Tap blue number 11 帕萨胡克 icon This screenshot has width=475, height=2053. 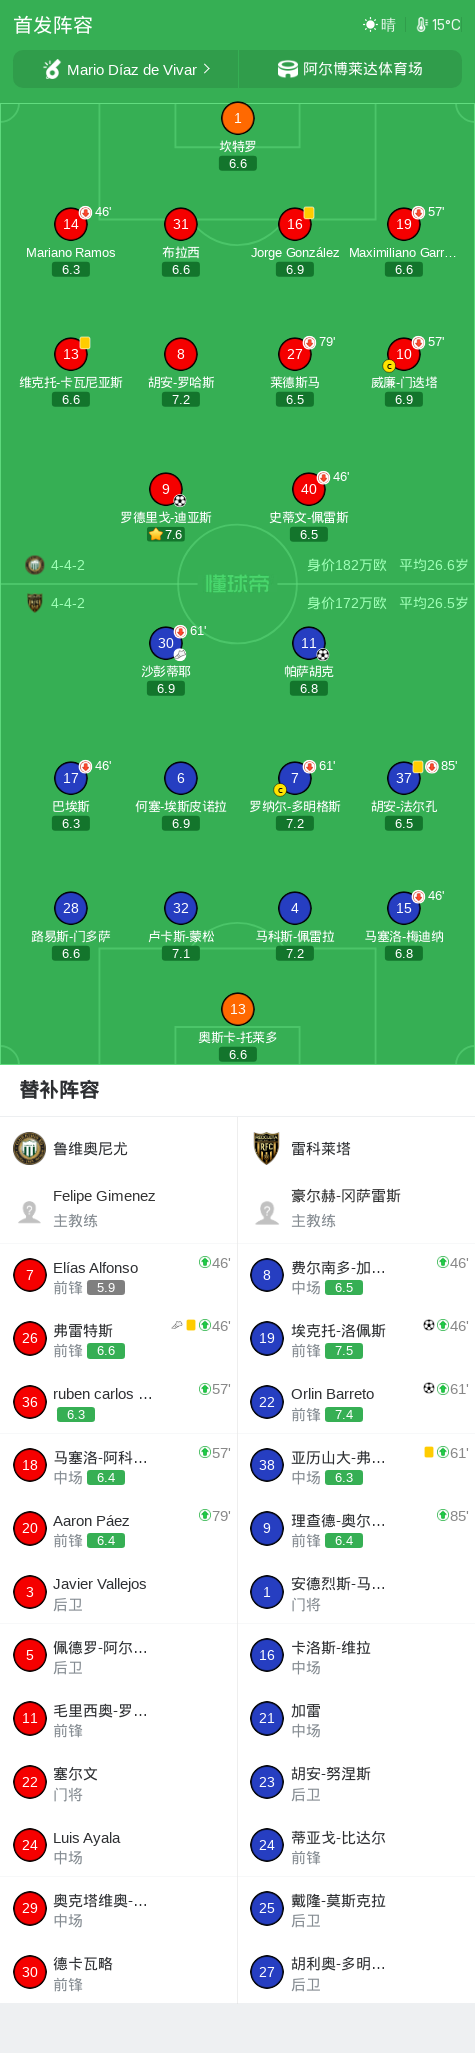[309, 643]
